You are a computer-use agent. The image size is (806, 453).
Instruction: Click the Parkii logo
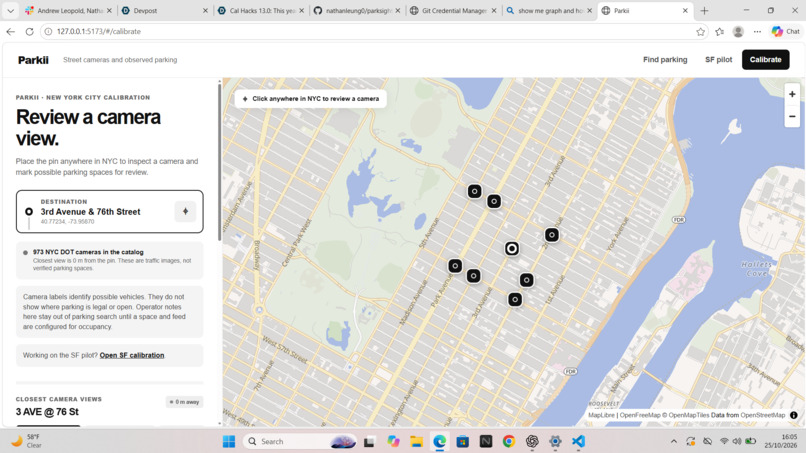click(33, 60)
